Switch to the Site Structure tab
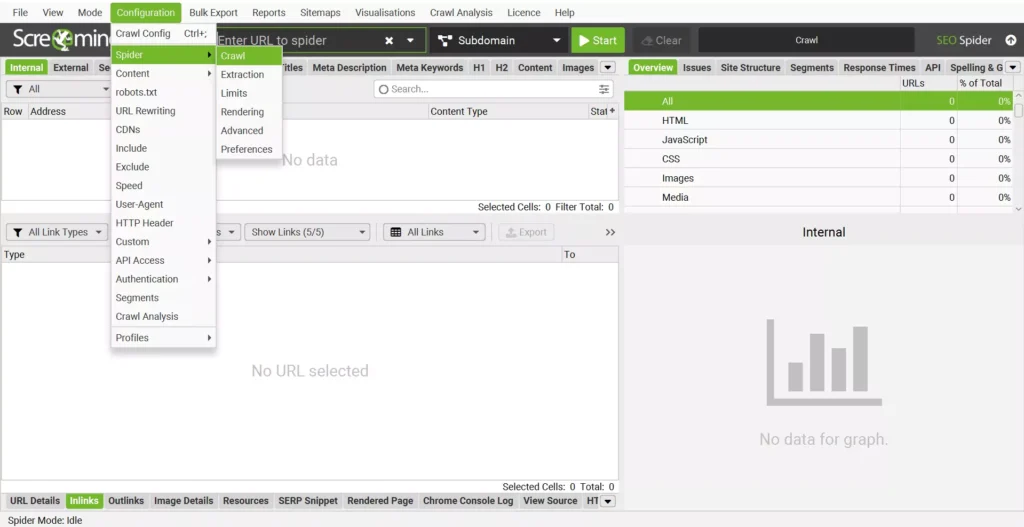Screen dimensions: 1024x527 tap(750, 67)
